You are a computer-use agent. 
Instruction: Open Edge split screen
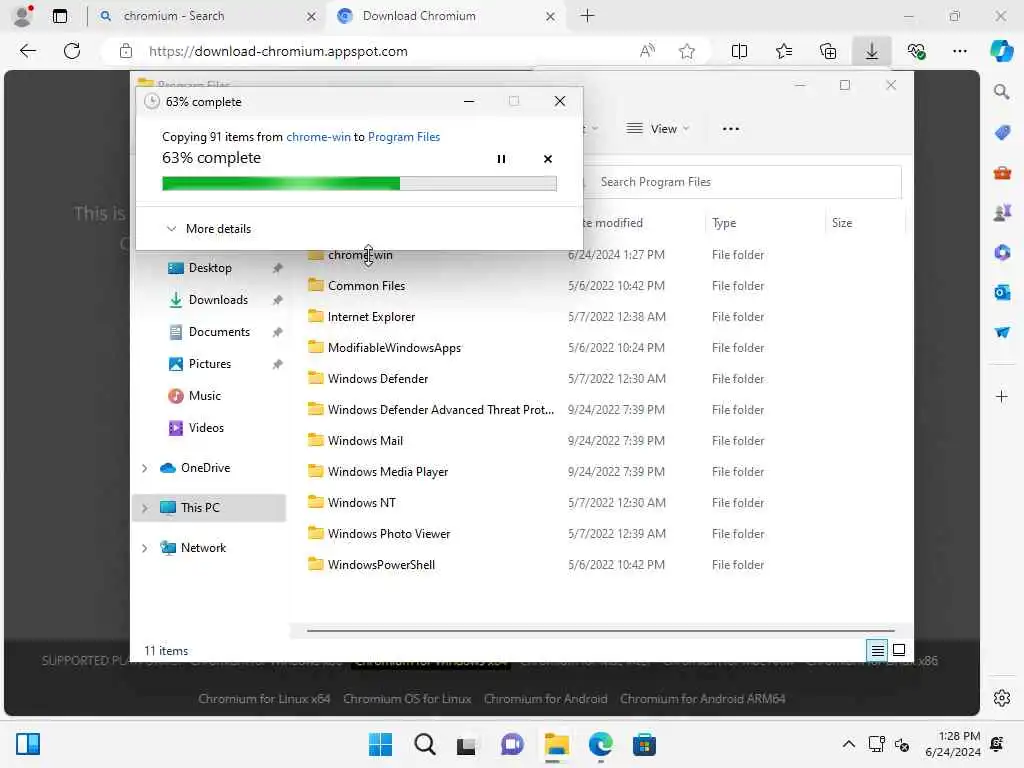tap(739, 51)
